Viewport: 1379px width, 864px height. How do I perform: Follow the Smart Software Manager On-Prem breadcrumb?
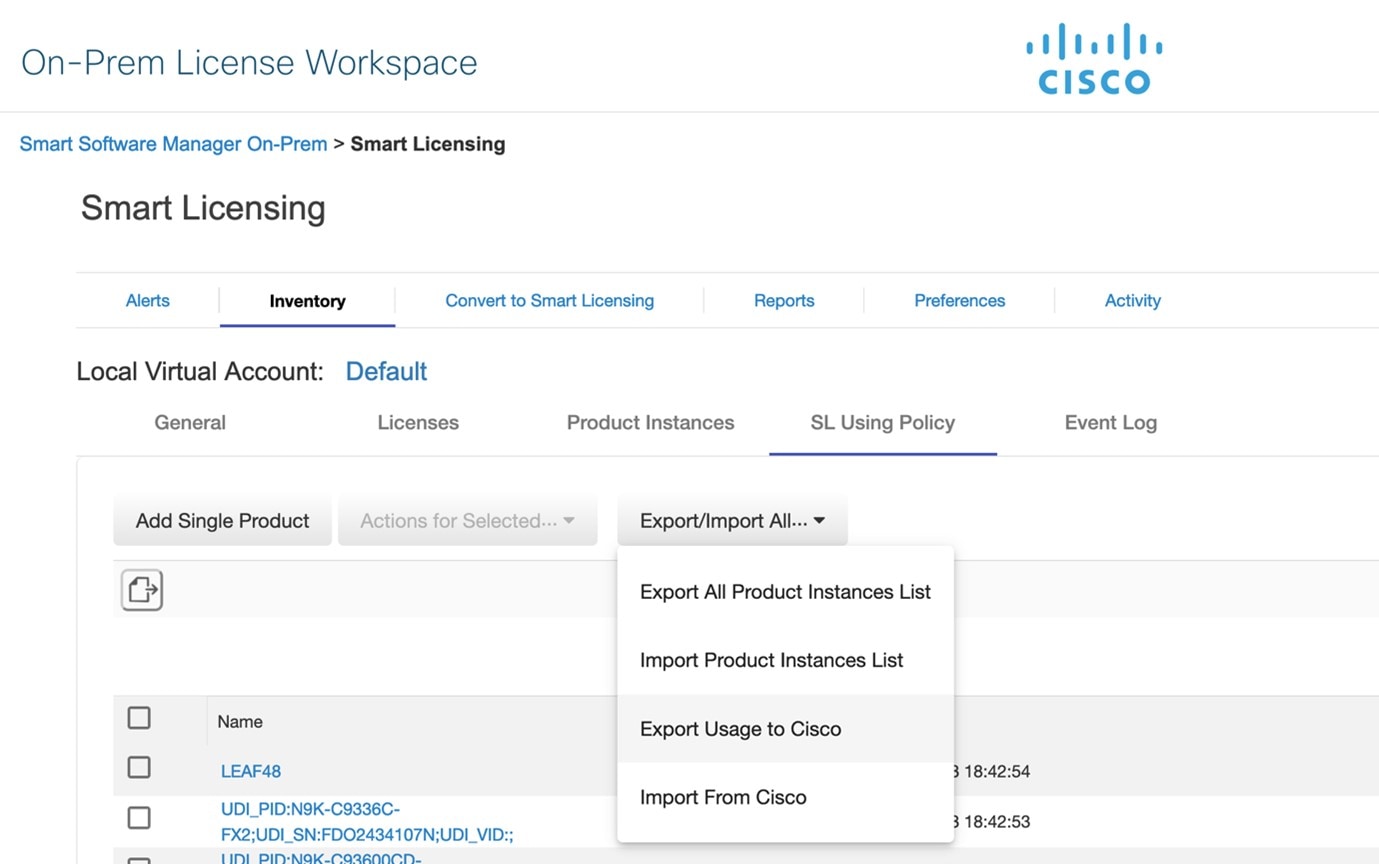click(173, 144)
